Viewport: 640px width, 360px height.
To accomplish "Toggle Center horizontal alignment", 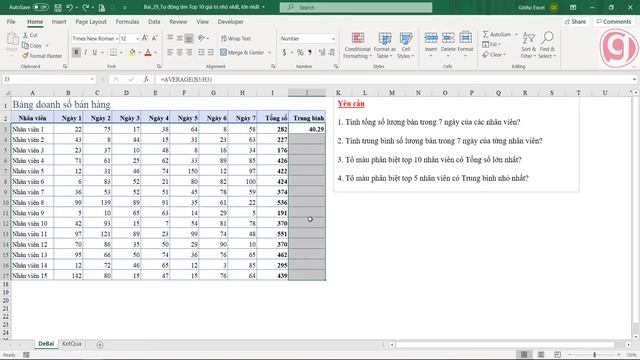I will click(x=180, y=53).
